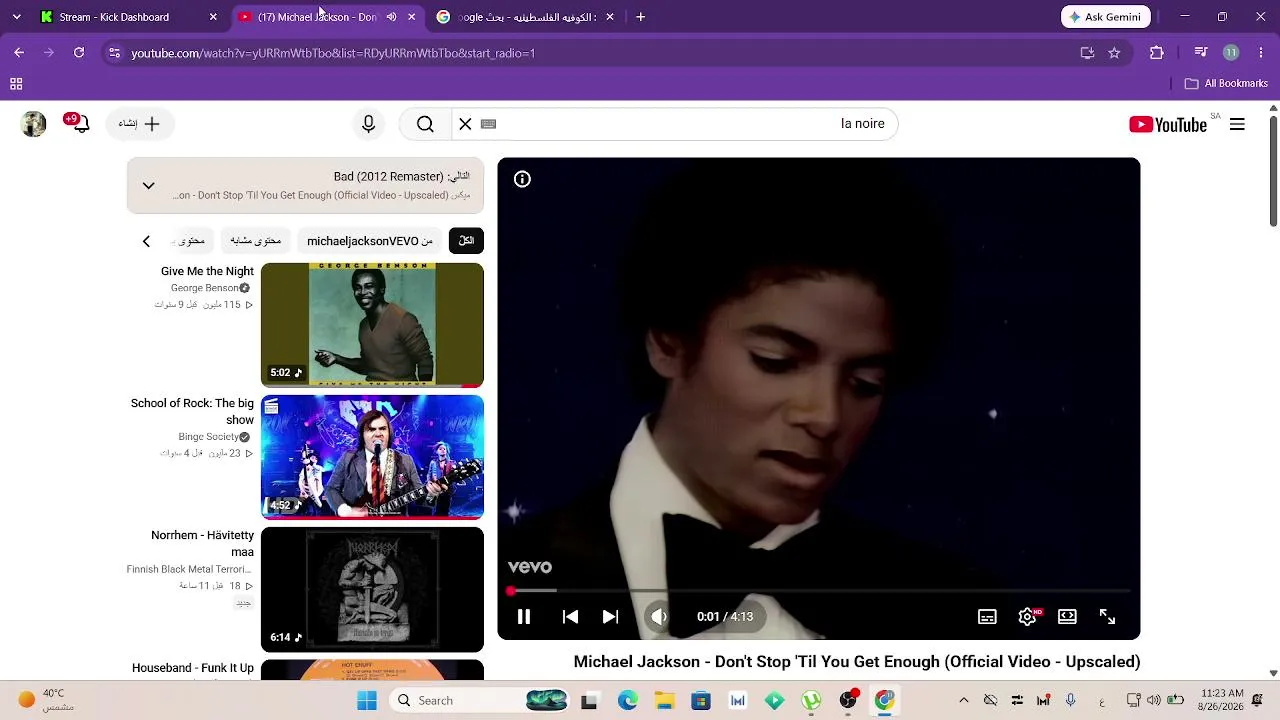
Task: Open Norrhem Hävitetty maa thumbnail
Action: pos(372,590)
